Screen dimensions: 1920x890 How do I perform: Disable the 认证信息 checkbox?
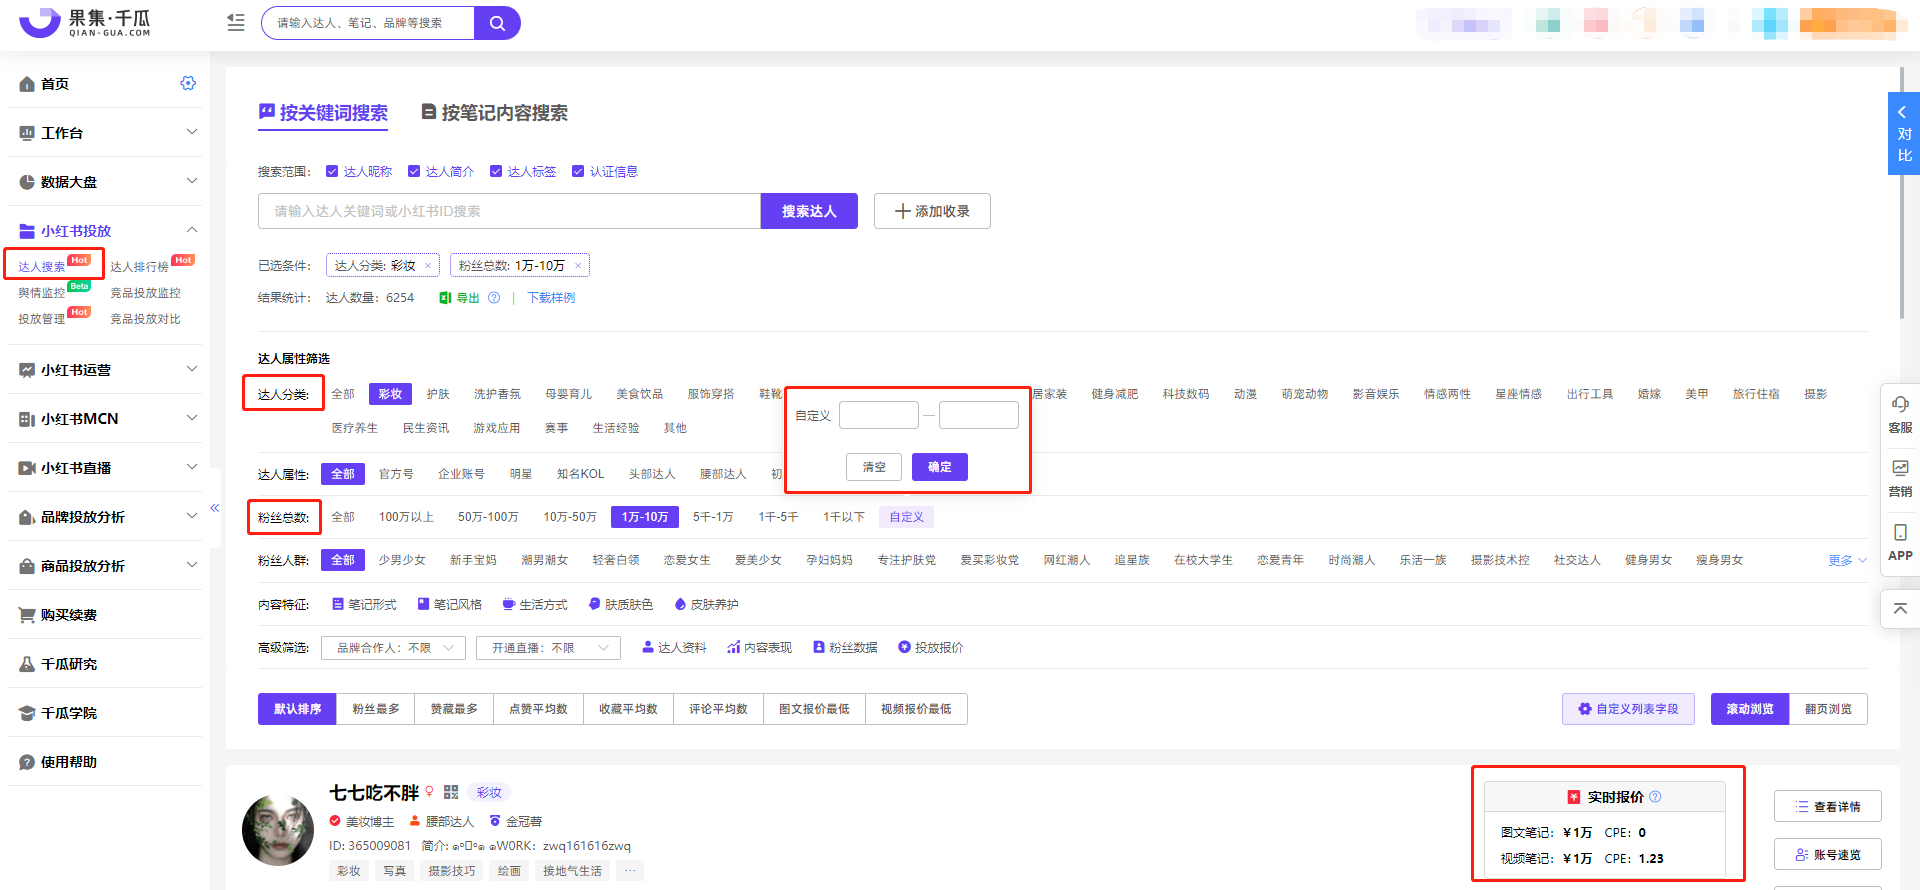pyautogui.click(x=578, y=172)
